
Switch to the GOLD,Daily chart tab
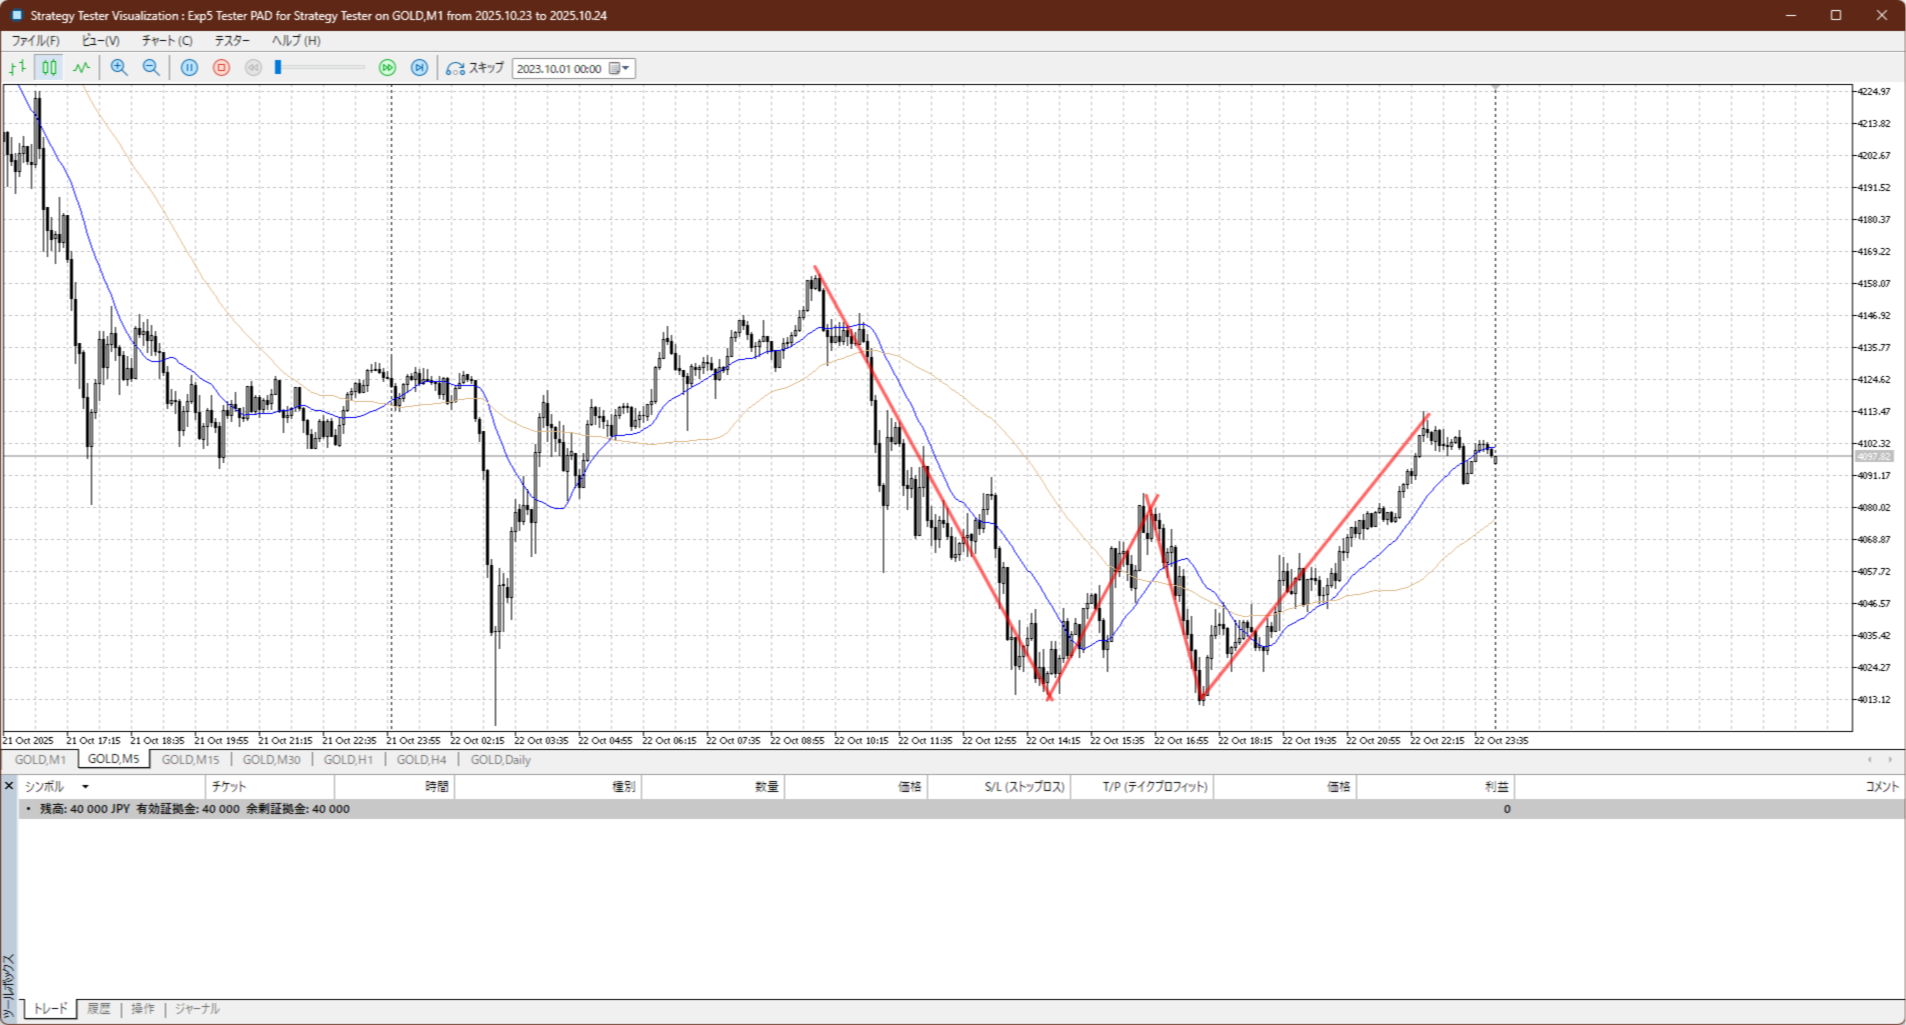click(x=500, y=760)
